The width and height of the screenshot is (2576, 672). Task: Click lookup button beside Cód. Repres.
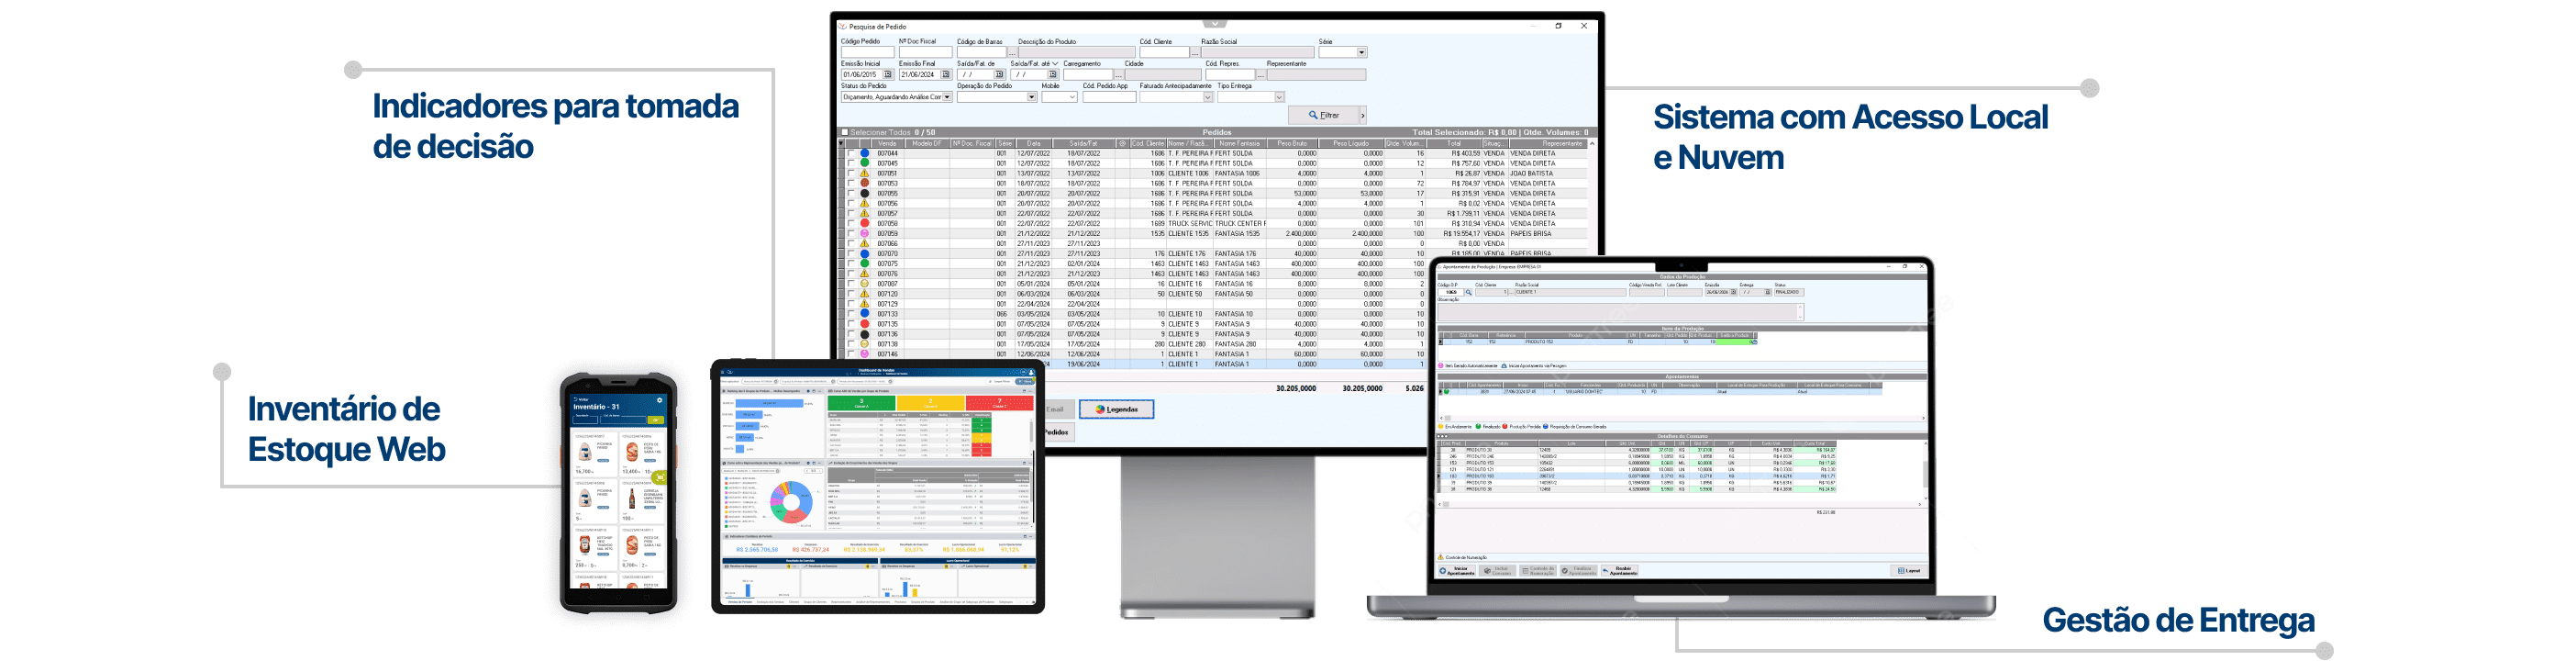click(x=1262, y=75)
